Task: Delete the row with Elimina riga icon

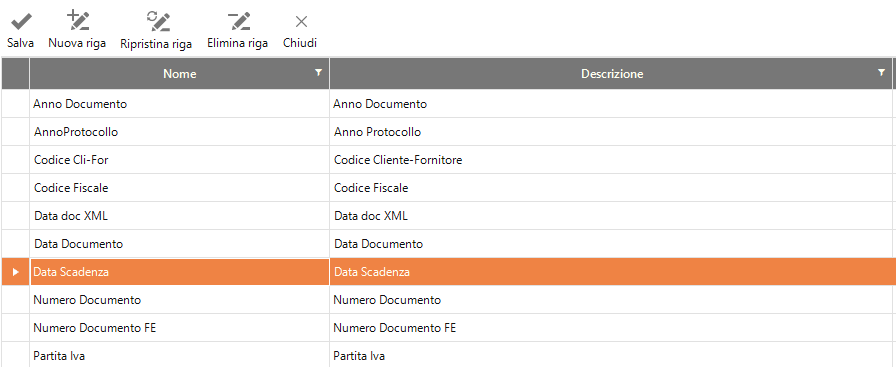Action: pos(238,21)
